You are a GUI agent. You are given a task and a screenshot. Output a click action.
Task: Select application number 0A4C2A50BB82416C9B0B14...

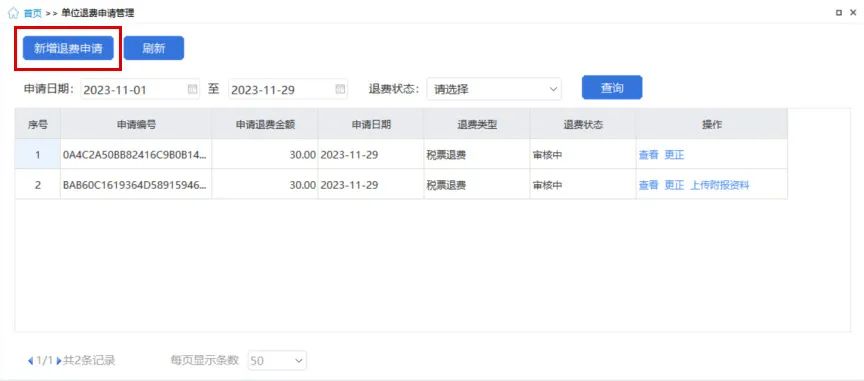pyautogui.click(x=135, y=155)
